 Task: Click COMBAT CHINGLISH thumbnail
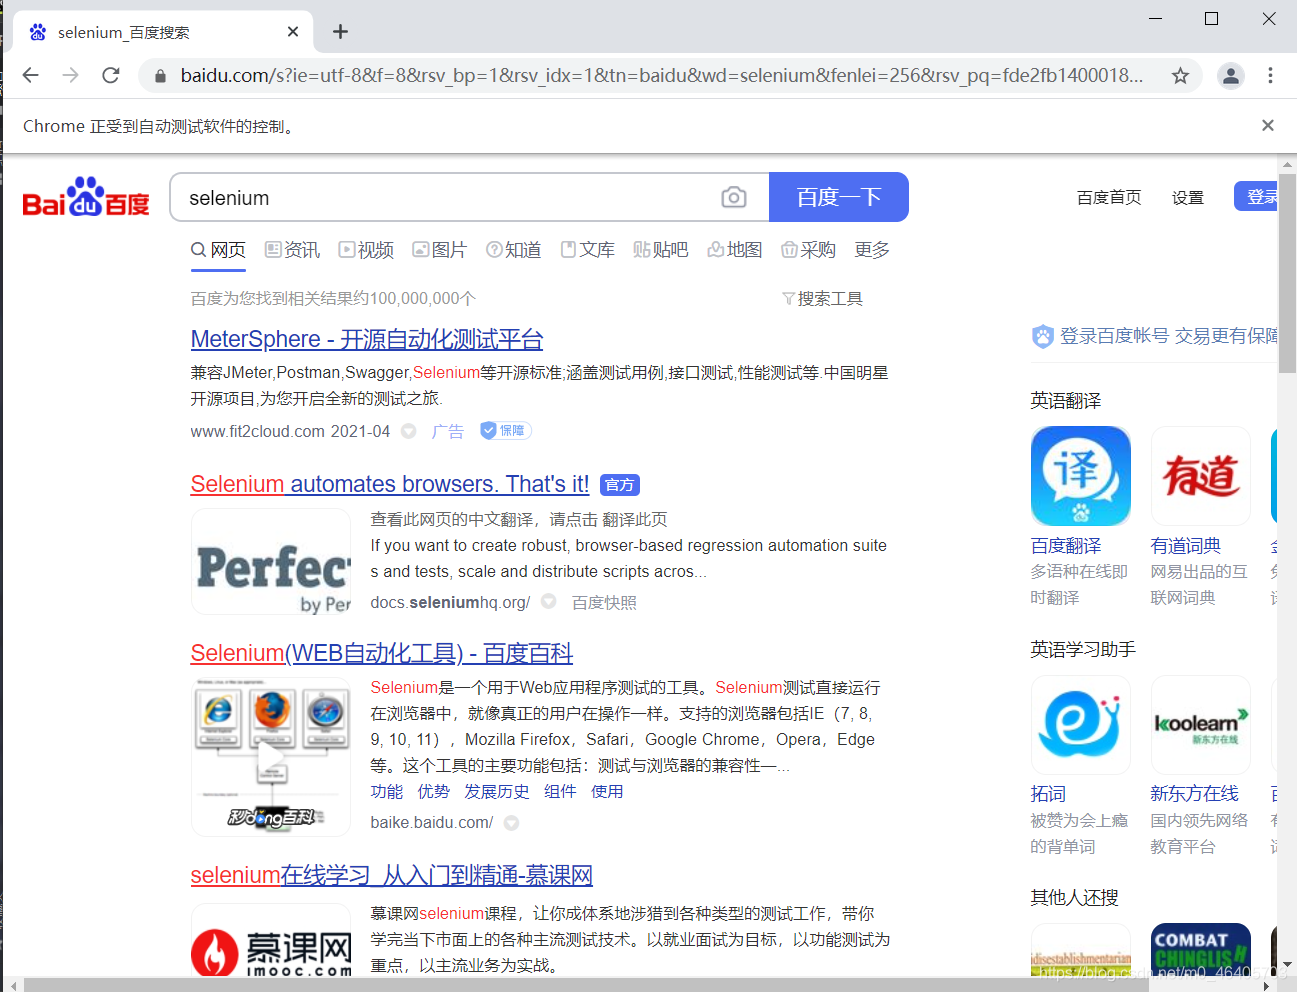click(x=1201, y=950)
